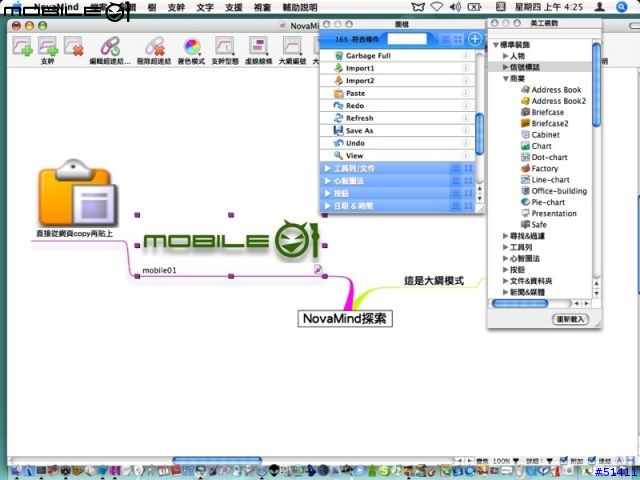The height and width of the screenshot is (480, 640).
Task: Click the reload button in adornment panel
Action: [570, 319]
